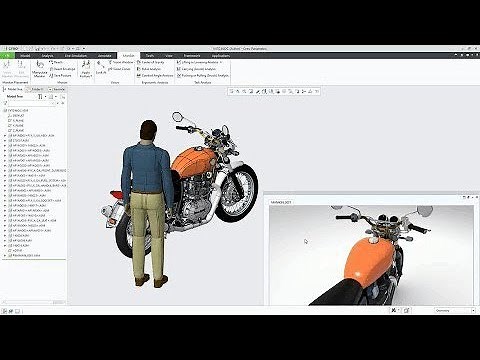480x360 pixels.
Task: Click Save Posture in Manikin group
Action: point(61,76)
